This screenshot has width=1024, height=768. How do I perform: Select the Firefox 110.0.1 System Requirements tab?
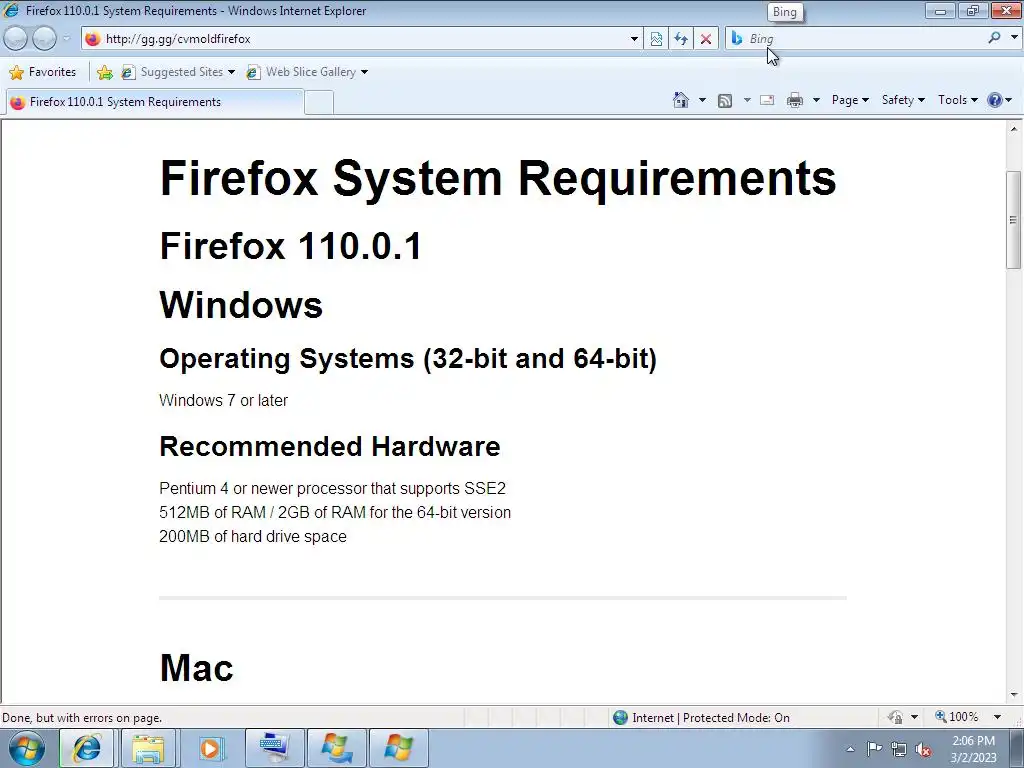click(x=154, y=102)
